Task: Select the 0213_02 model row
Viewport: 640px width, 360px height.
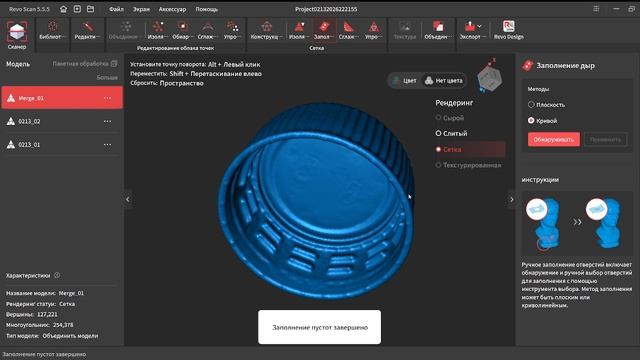Action: pyautogui.click(x=62, y=121)
